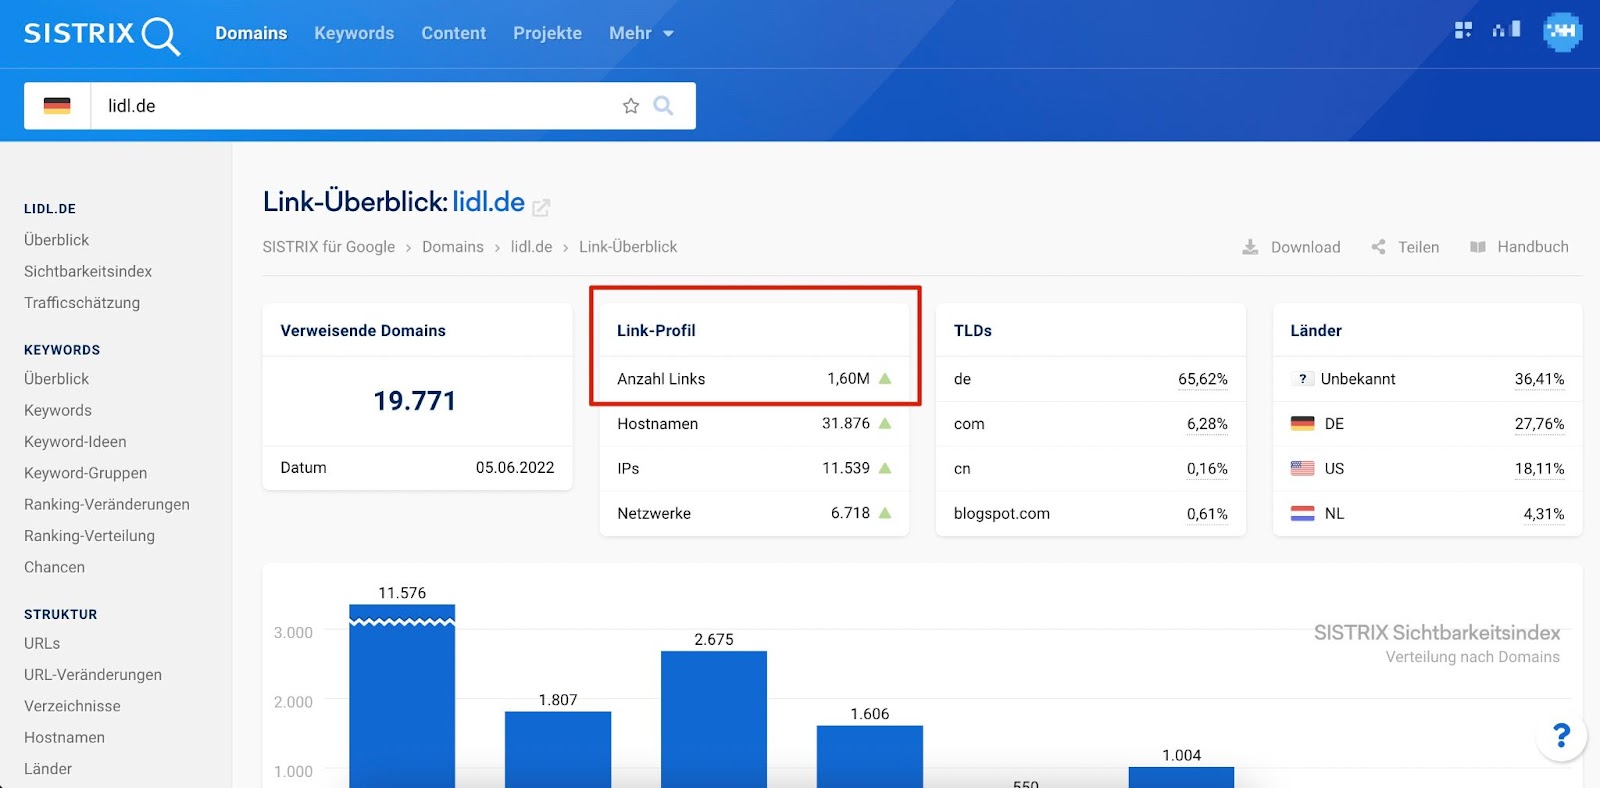Image resolution: width=1600 pixels, height=788 pixels.
Task: Click the 2.675 chart bar
Action: (714, 719)
